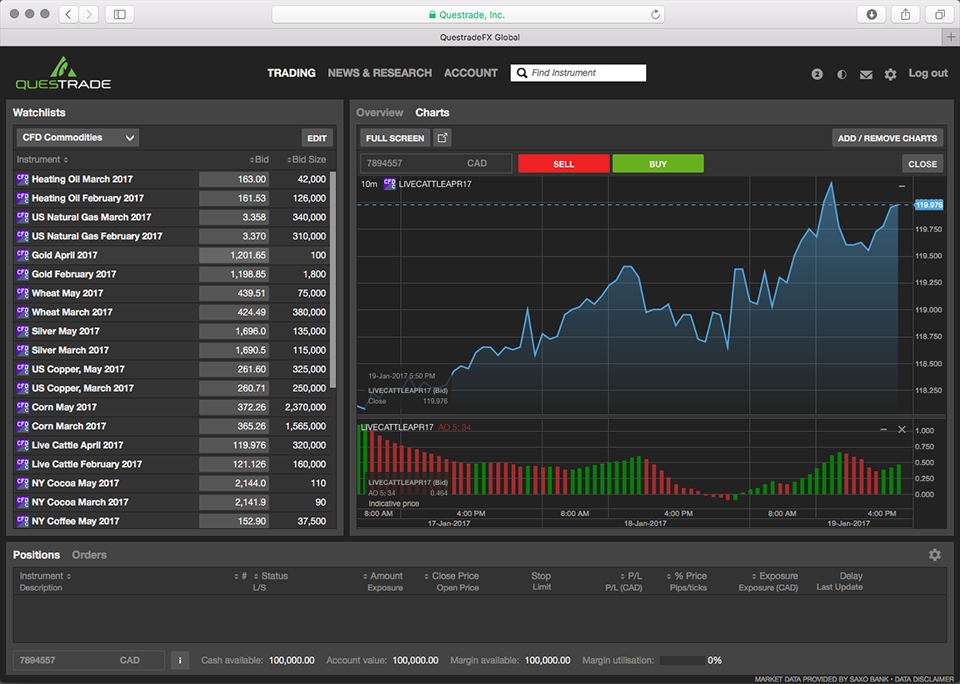The image size is (960, 684).
Task: Open Safari sidebar toggle button
Action: click(120, 15)
